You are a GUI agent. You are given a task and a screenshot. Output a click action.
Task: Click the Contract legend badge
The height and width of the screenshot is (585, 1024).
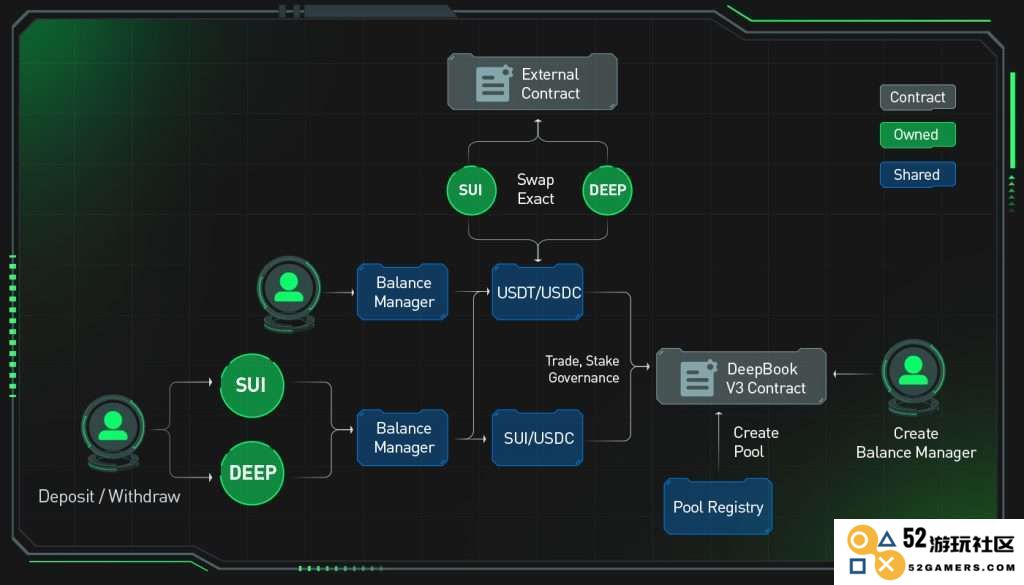coord(918,97)
